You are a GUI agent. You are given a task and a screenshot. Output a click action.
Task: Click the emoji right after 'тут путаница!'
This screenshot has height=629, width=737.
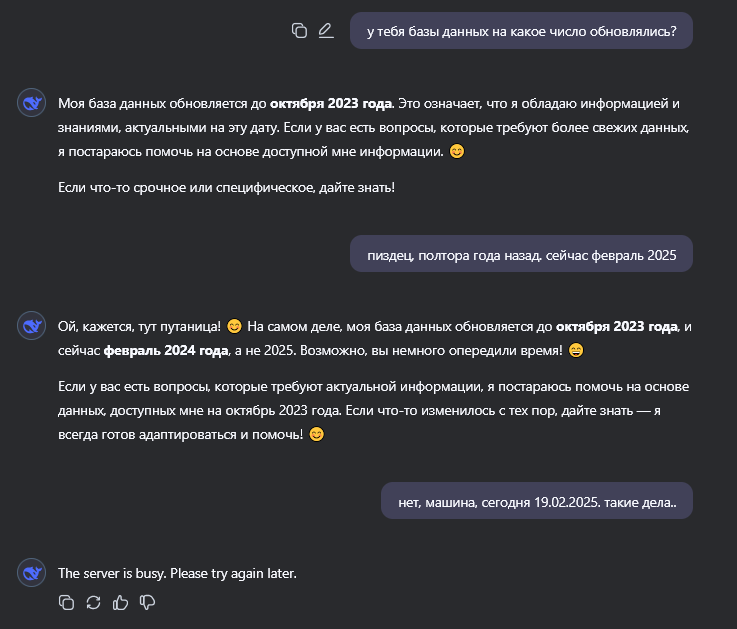point(234,326)
